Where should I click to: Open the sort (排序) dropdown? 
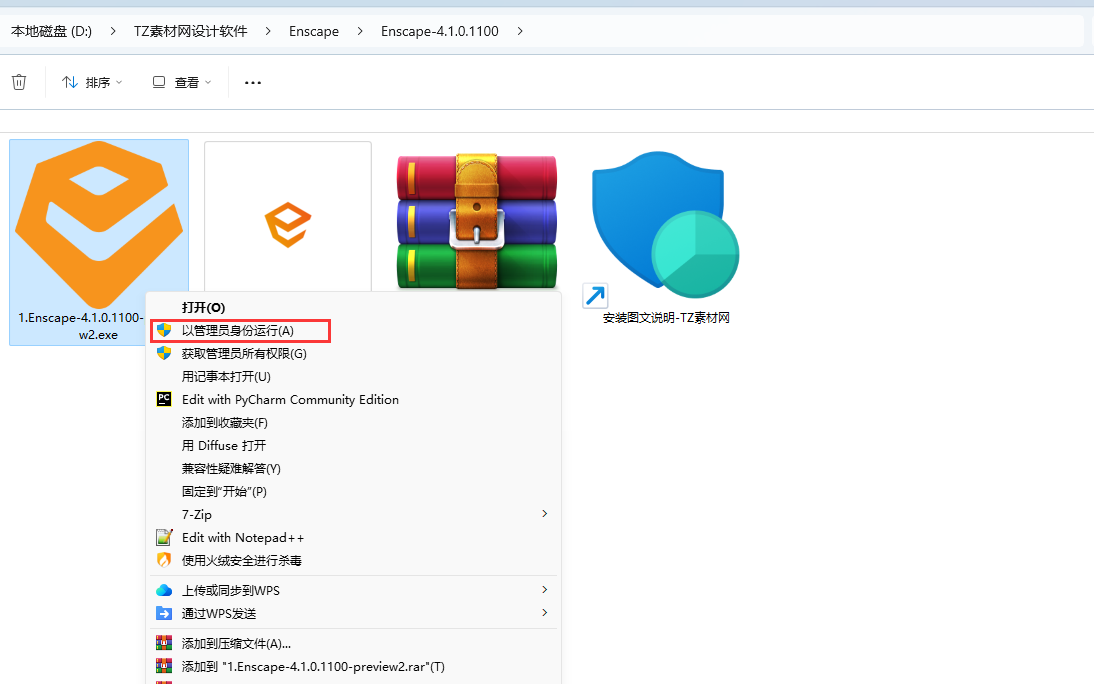(x=92, y=82)
